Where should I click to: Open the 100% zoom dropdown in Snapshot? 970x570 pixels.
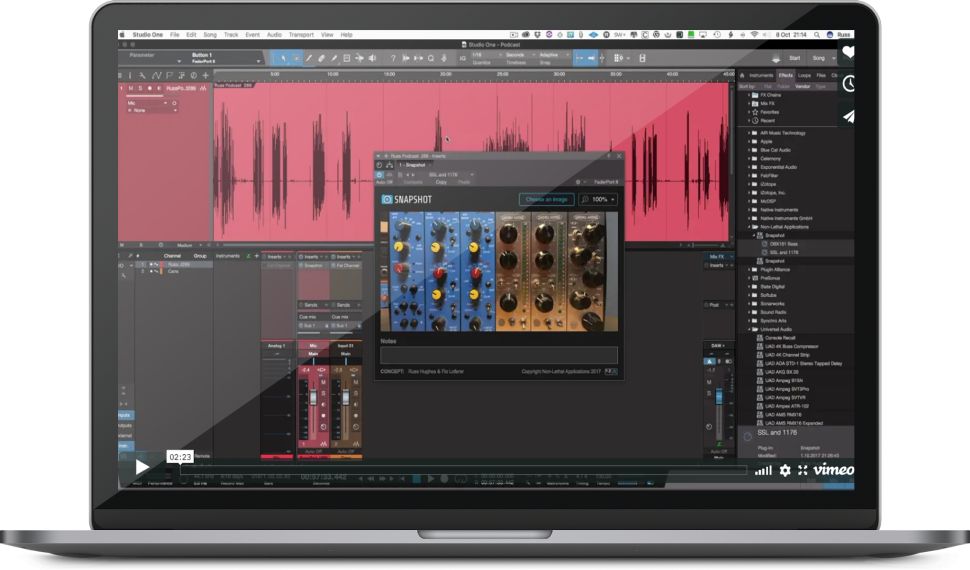click(598, 199)
